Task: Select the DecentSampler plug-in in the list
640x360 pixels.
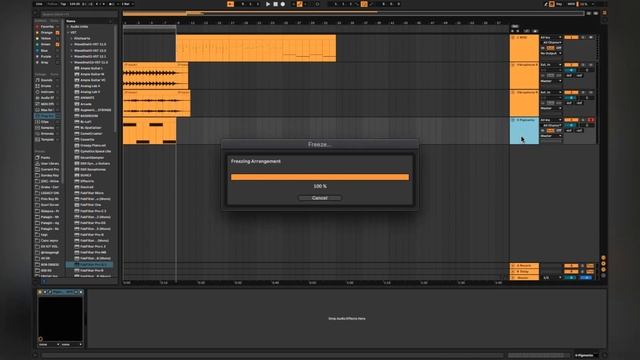Action: 91,158
